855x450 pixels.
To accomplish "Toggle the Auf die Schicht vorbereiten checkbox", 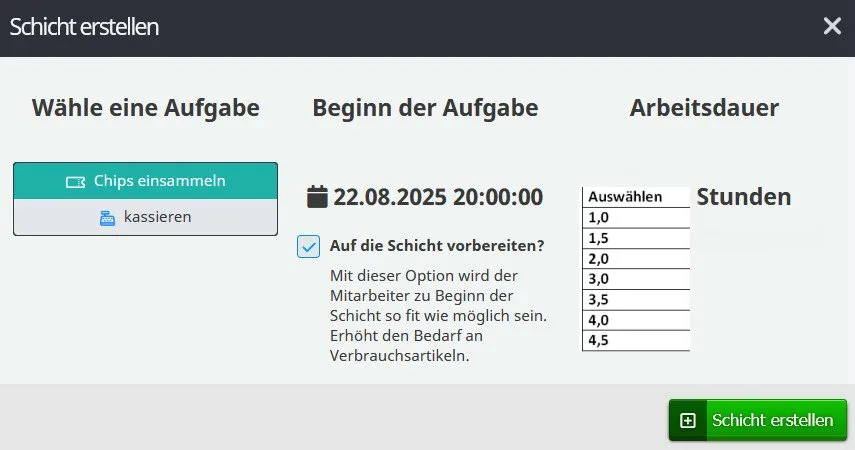I will [x=309, y=246].
